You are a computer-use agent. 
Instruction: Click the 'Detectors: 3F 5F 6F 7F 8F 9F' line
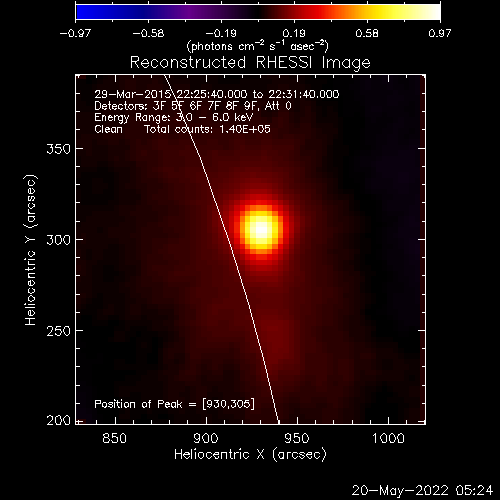click(x=176, y=106)
